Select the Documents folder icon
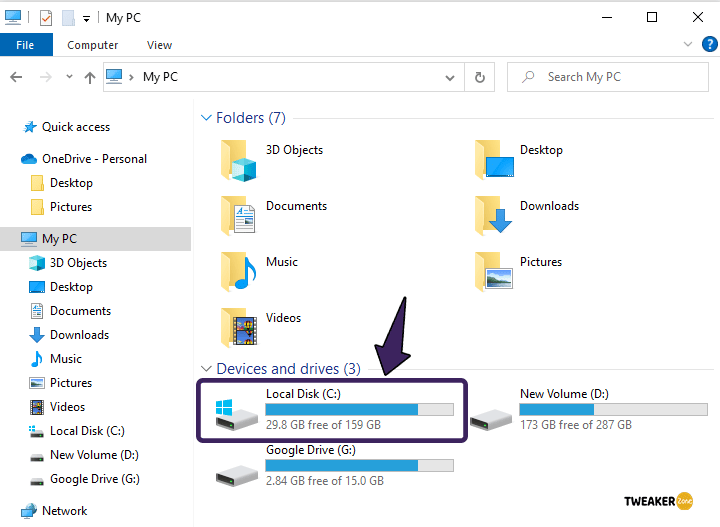The image size is (720, 527). click(238, 215)
